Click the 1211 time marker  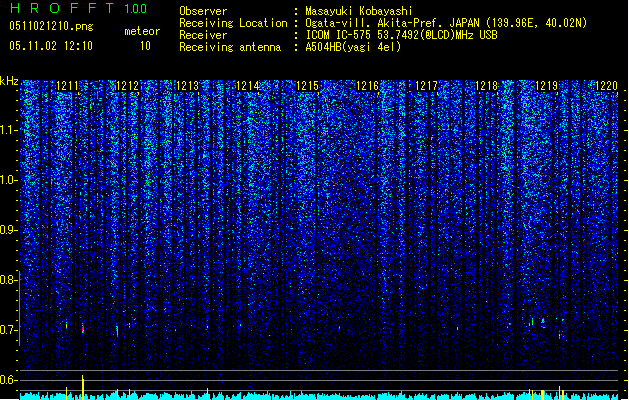[x=67, y=86]
